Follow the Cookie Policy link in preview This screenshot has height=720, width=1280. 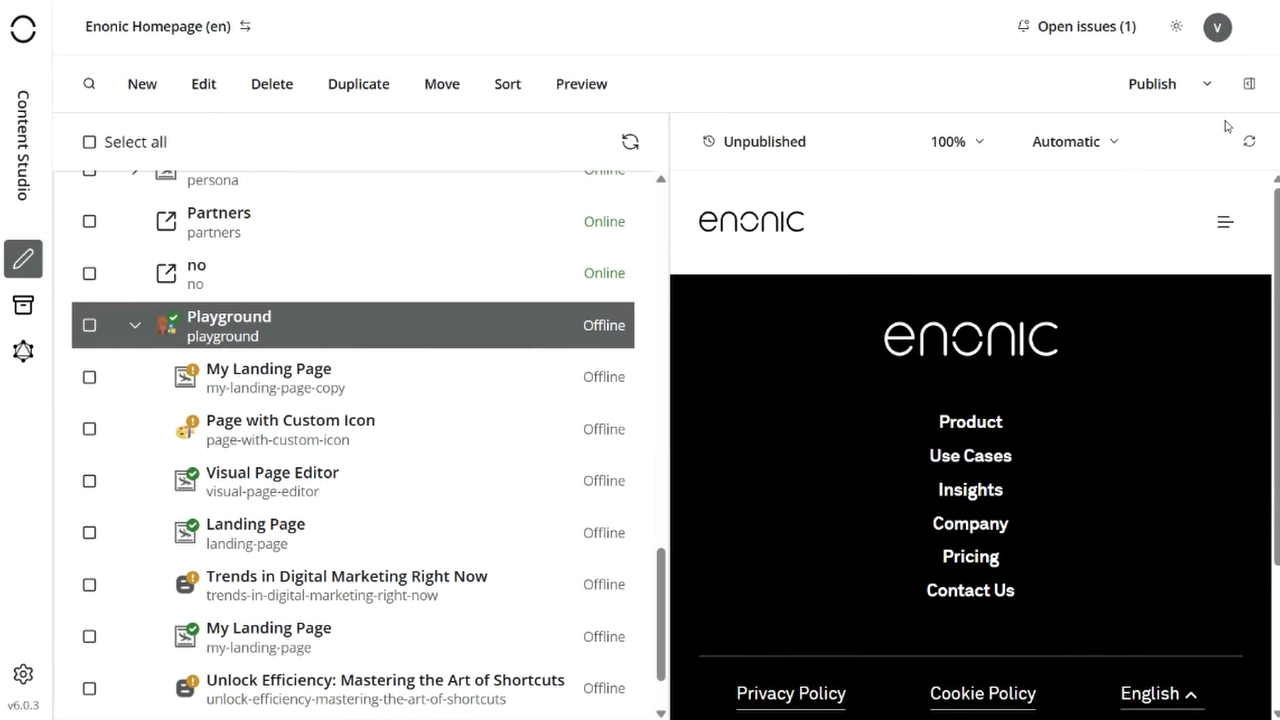click(983, 694)
